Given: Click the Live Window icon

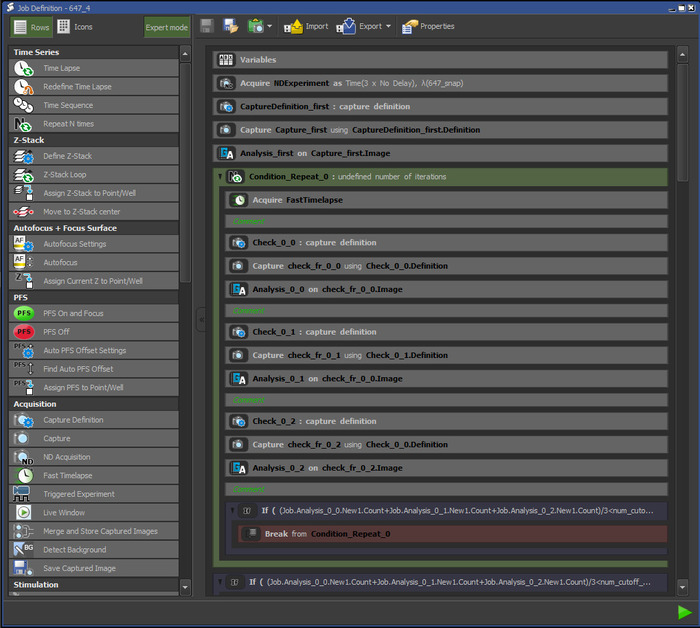Looking at the screenshot, I should pos(24,513).
